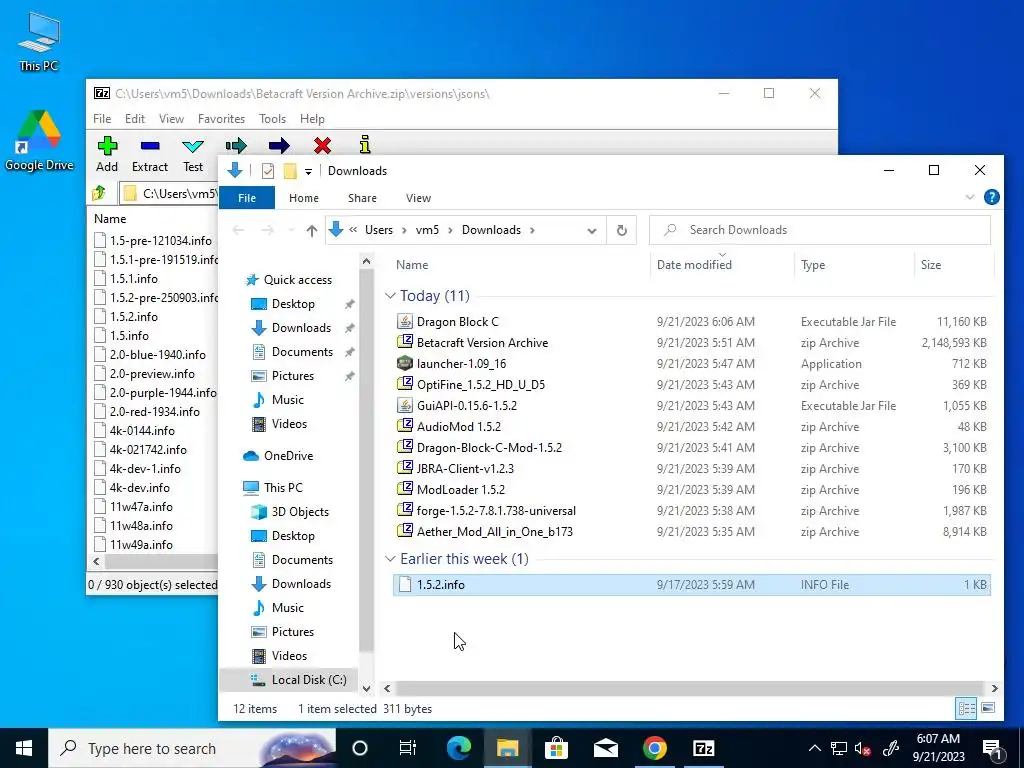Open the Windows Start menu
The height and width of the screenshot is (768, 1024).
click(x=24, y=748)
